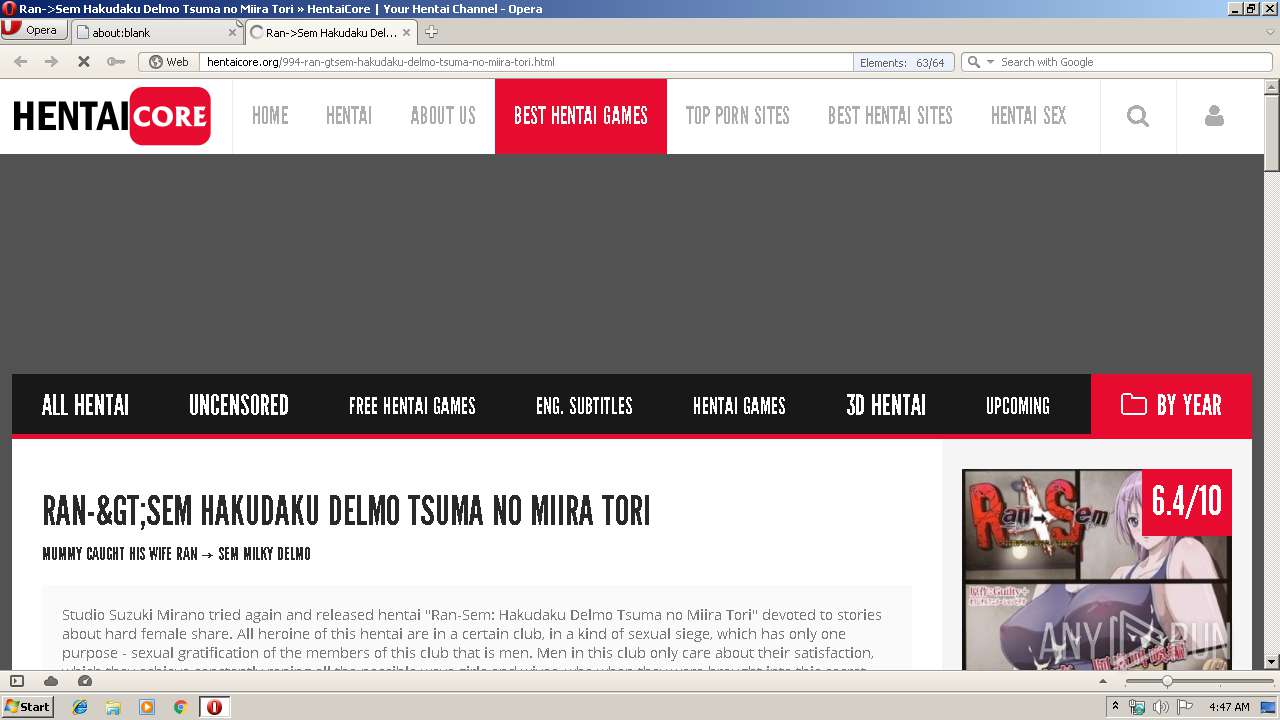Launch Google Chrome from taskbar
This screenshot has width=1280, height=720.
(180, 707)
